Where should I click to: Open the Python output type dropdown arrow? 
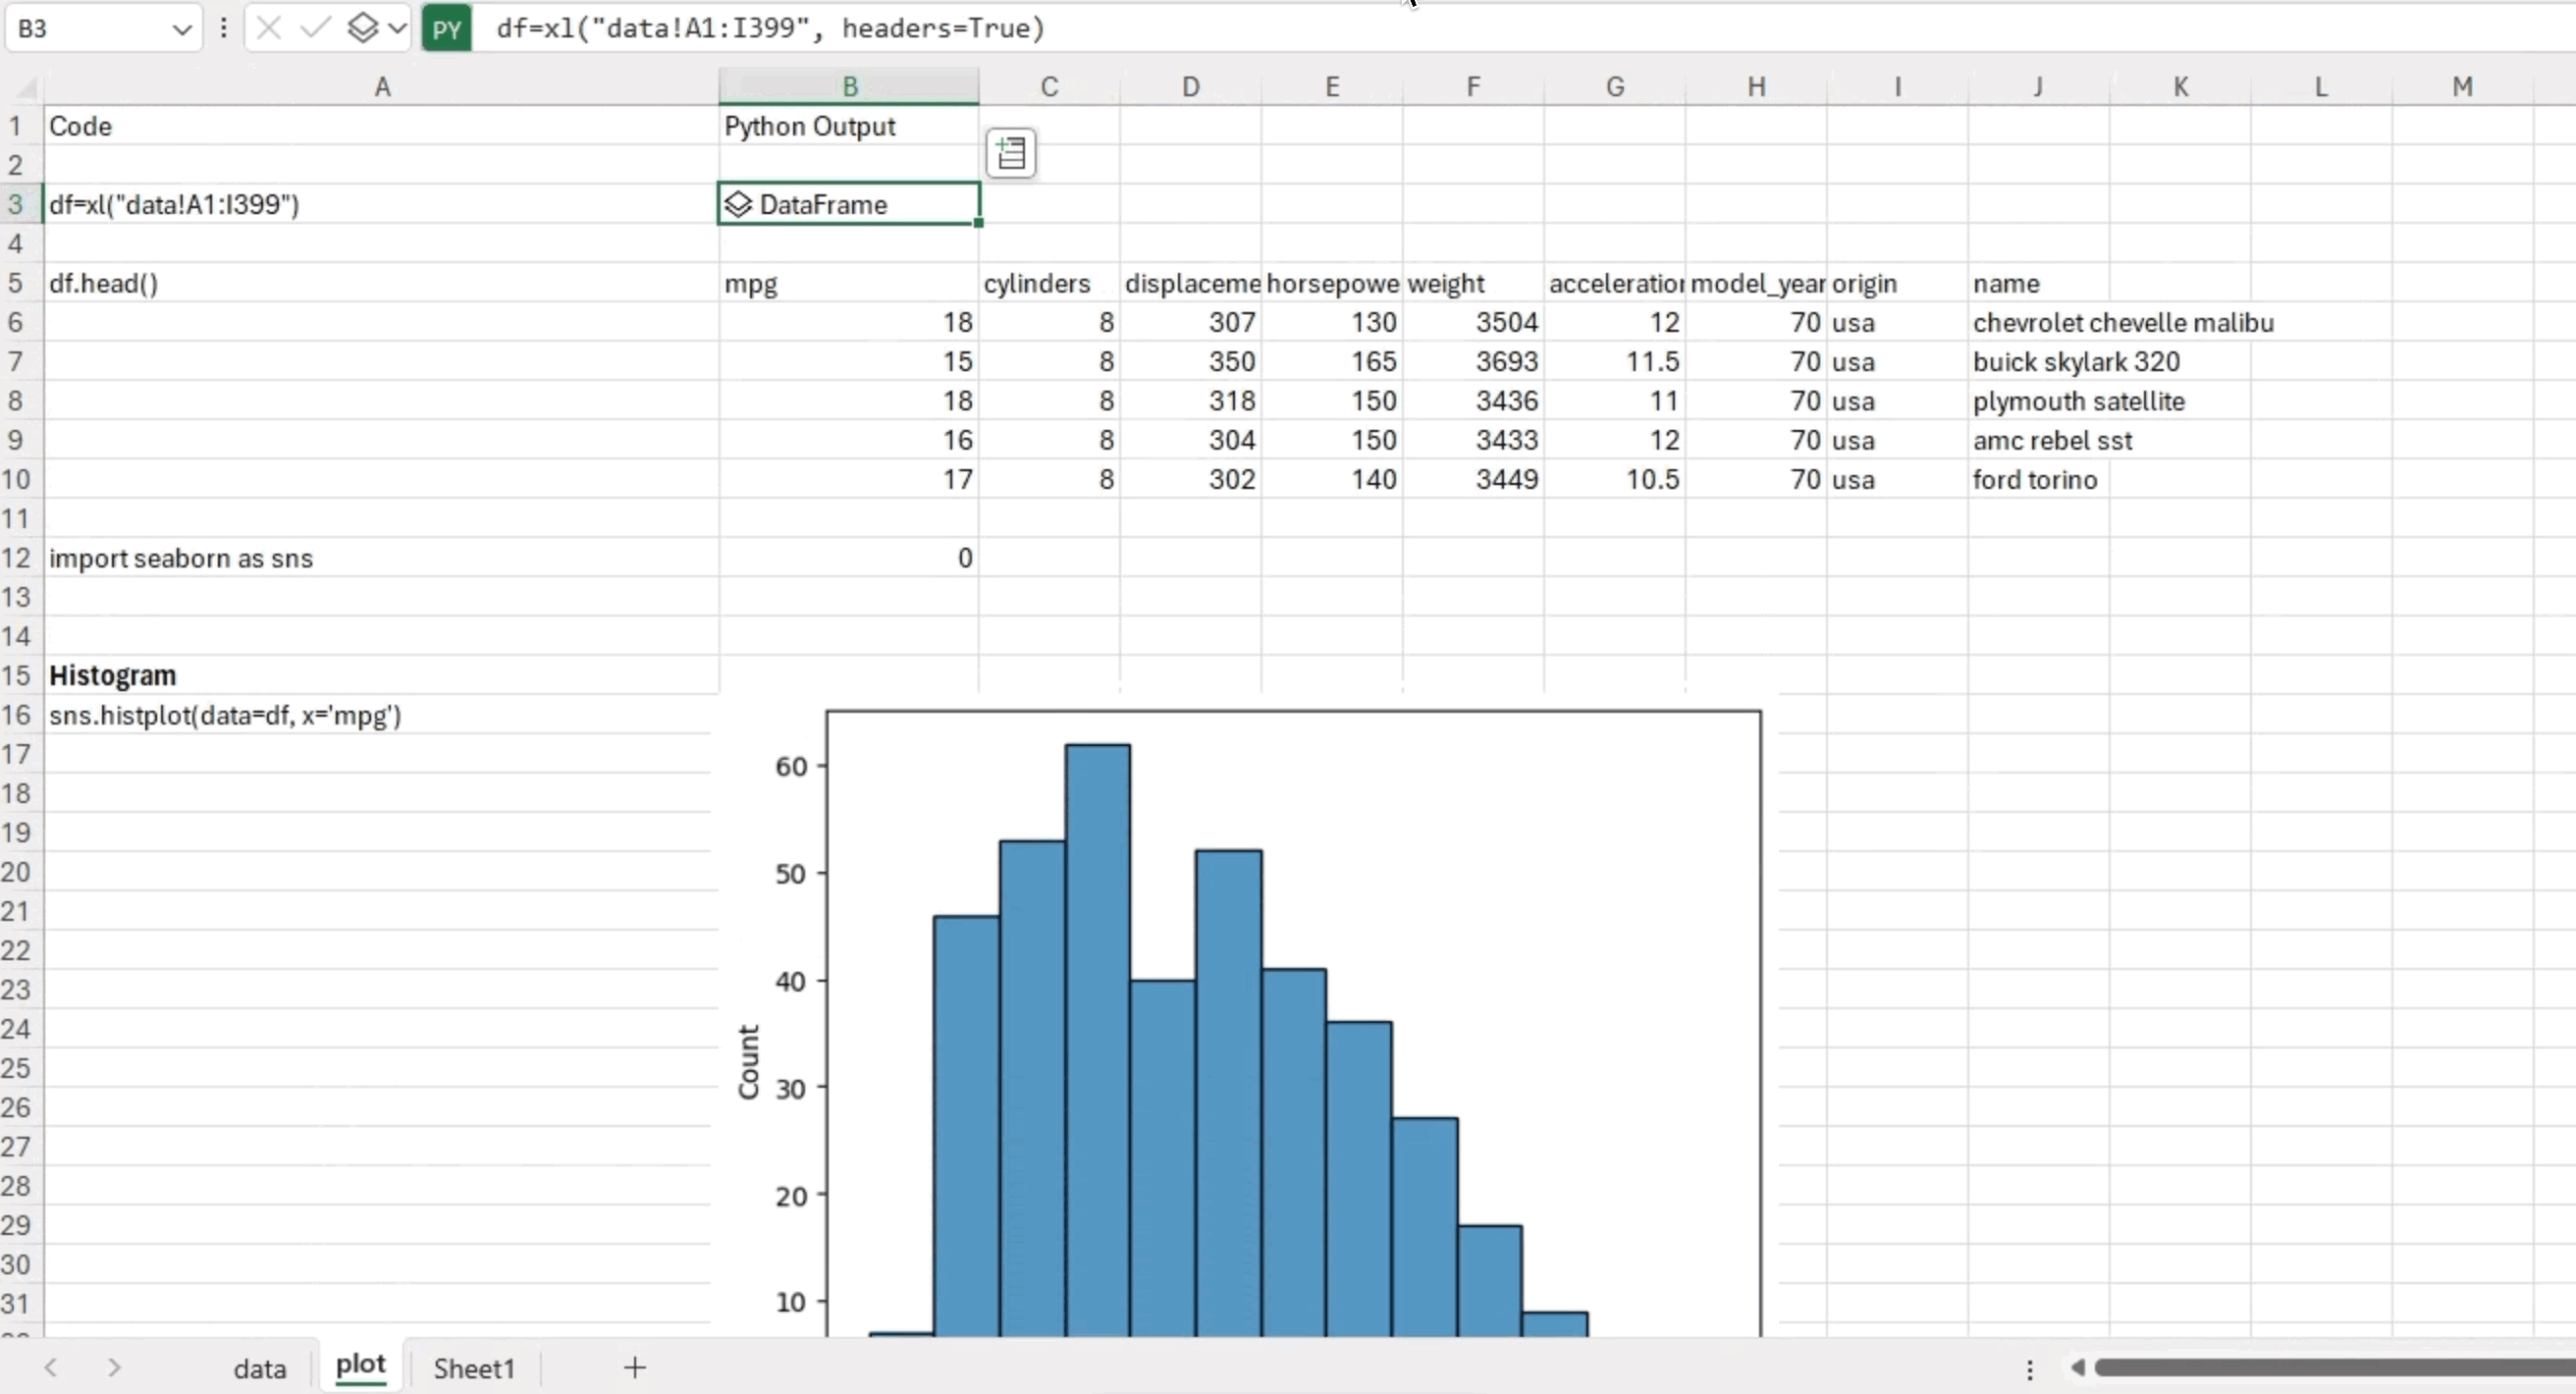(397, 28)
